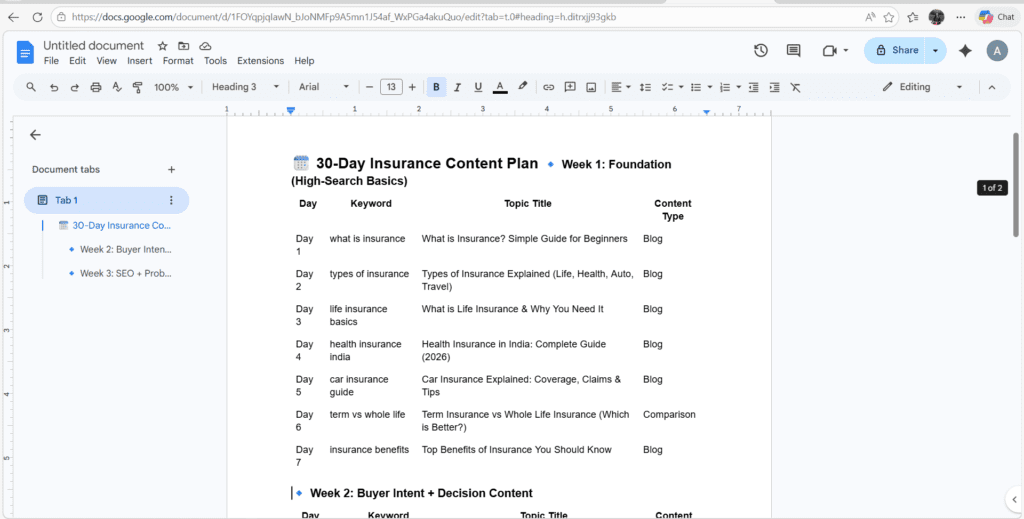Run spelling and grammar check

click(x=117, y=87)
